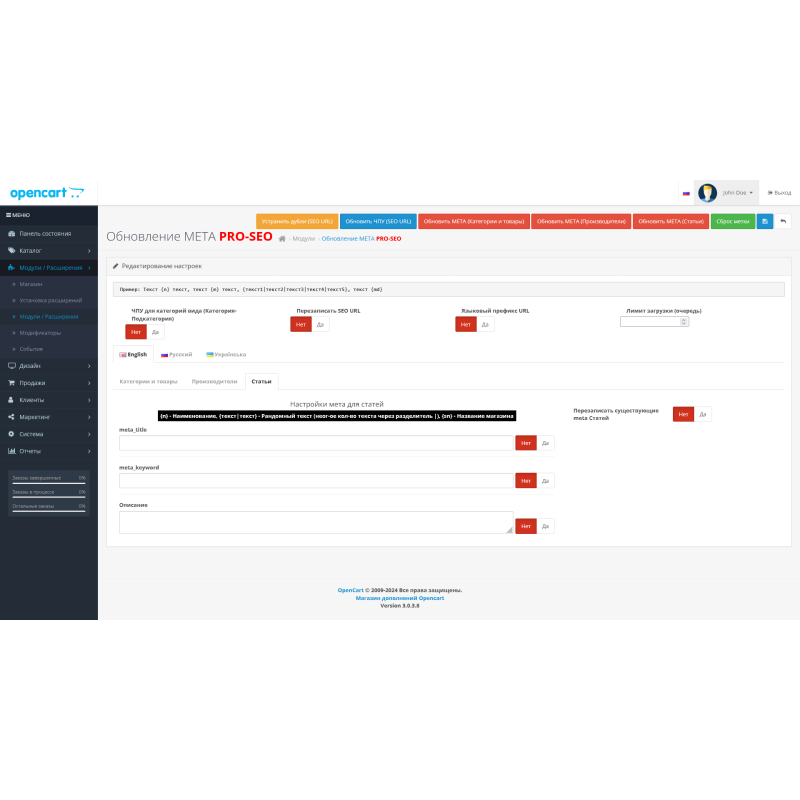This screenshot has height=800, width=800.
Task: Switch to the Категории и товары tab
Action: (x=147, y=380)
